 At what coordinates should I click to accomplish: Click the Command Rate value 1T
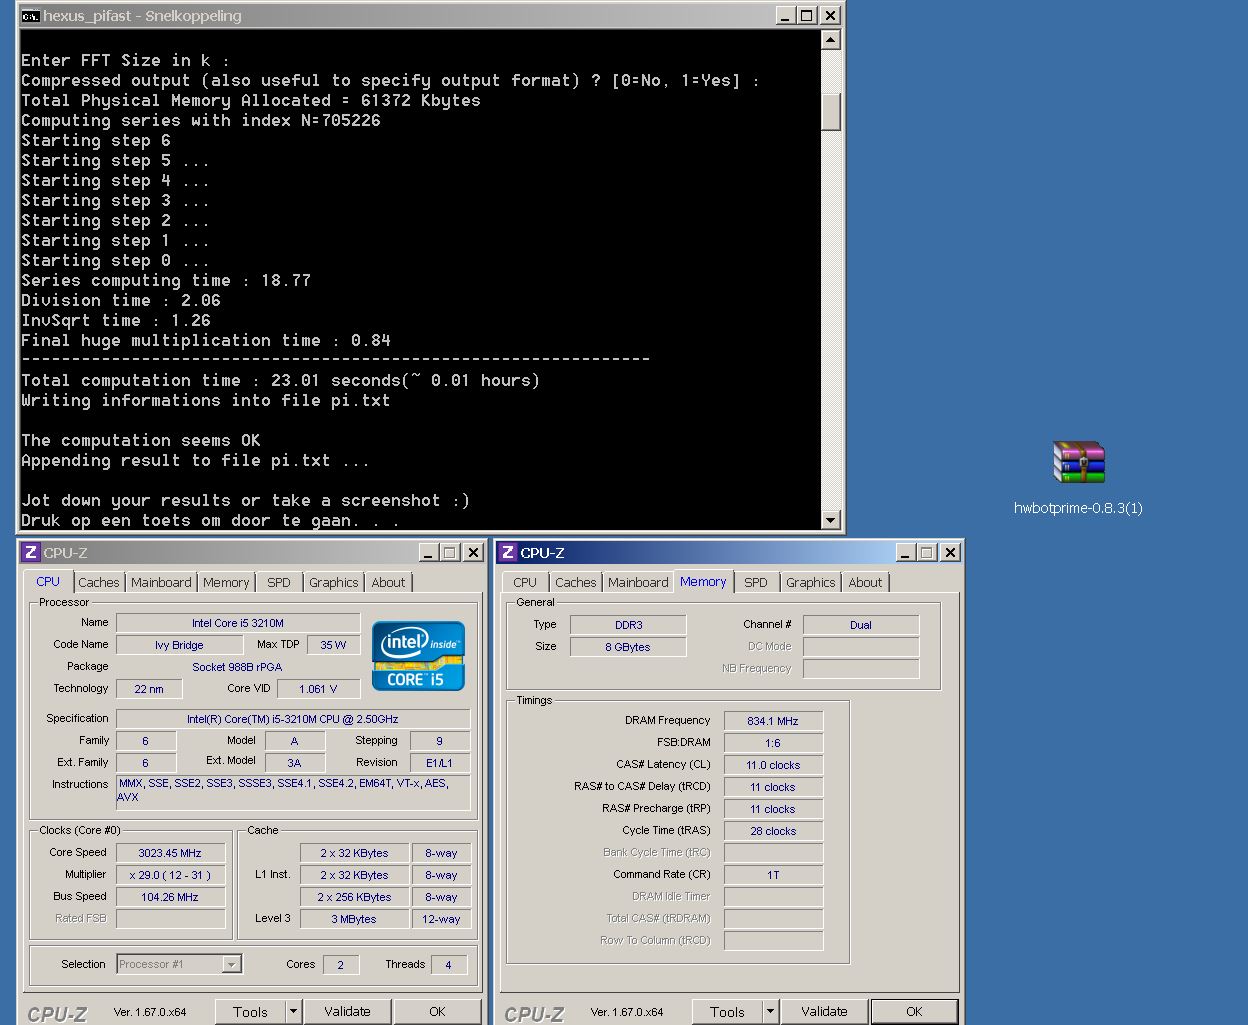point(773,875)
